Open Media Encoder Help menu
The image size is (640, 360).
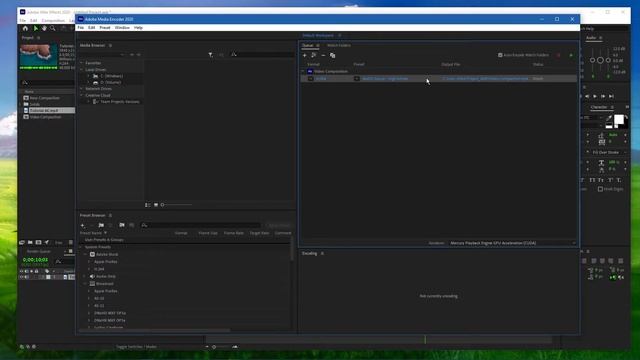click(x=138, y=28)
